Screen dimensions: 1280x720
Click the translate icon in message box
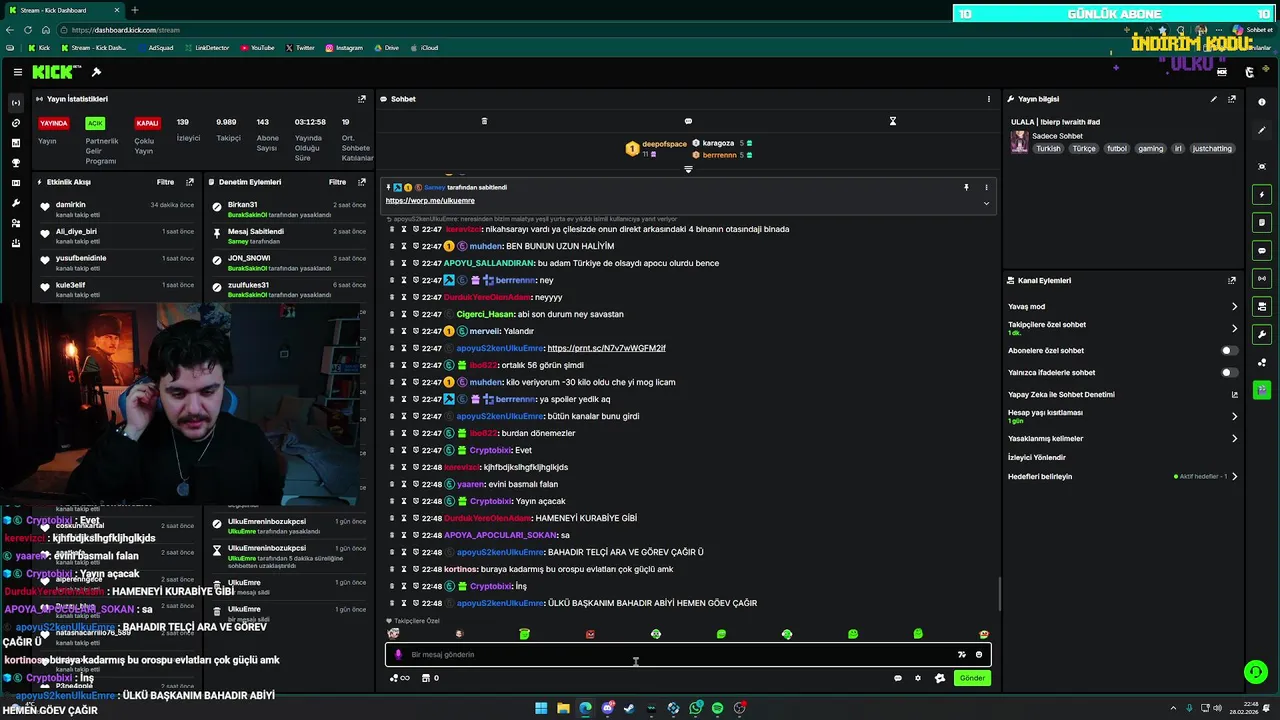[961, 655]
